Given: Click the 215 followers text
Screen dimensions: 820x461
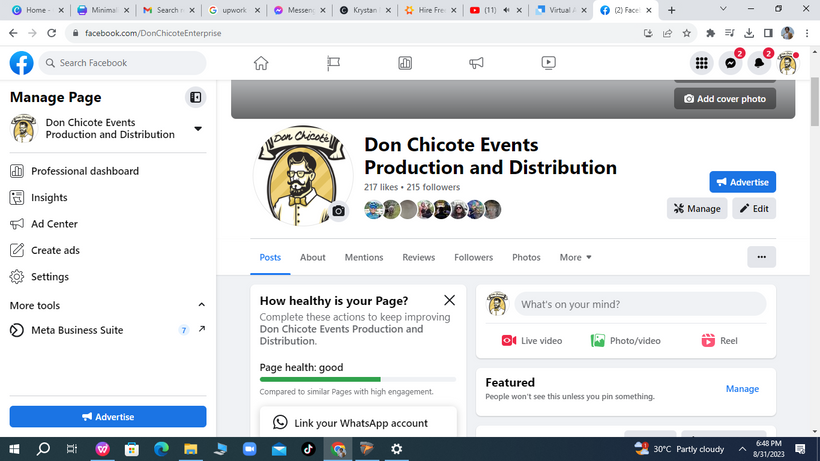Looking at the screenshot, I should point(433,187).
